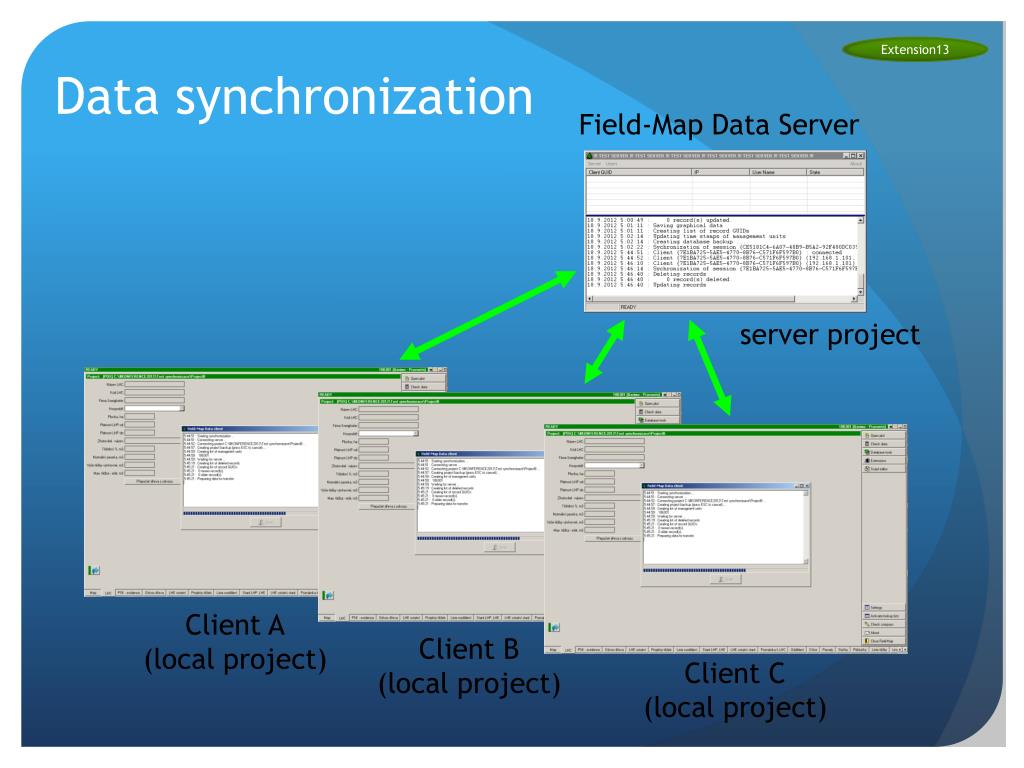1024x768 pixels.
Task: Click scroll-right arrow in server log
Action: coord(854,298)
